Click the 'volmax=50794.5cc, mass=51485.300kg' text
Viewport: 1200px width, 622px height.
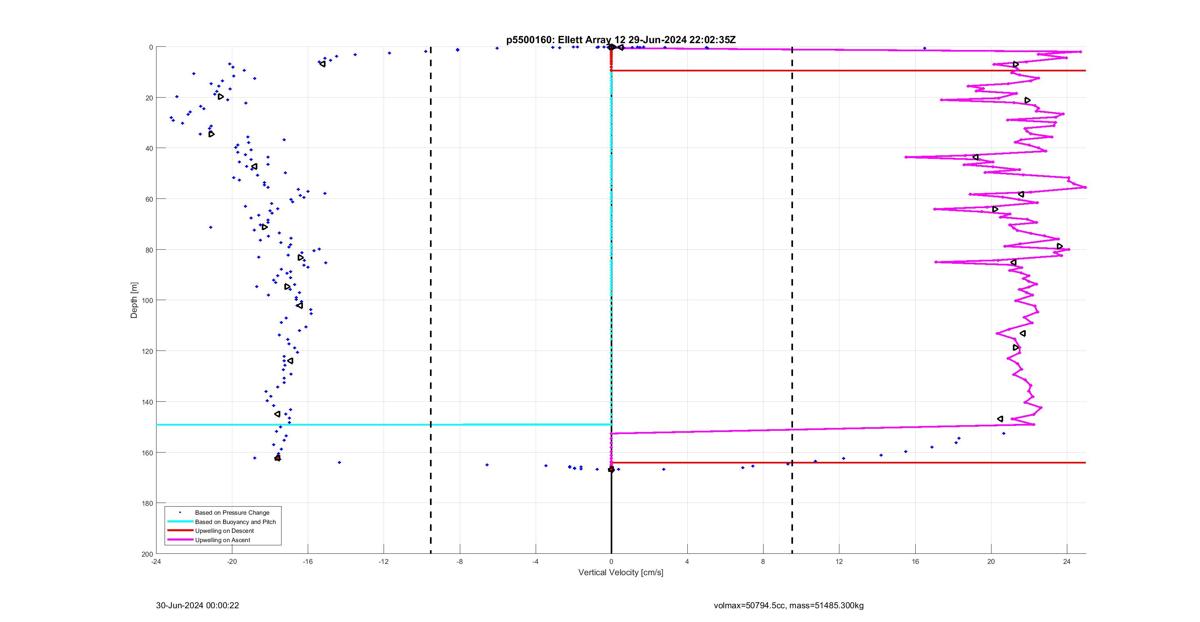[x=789, y=605]
